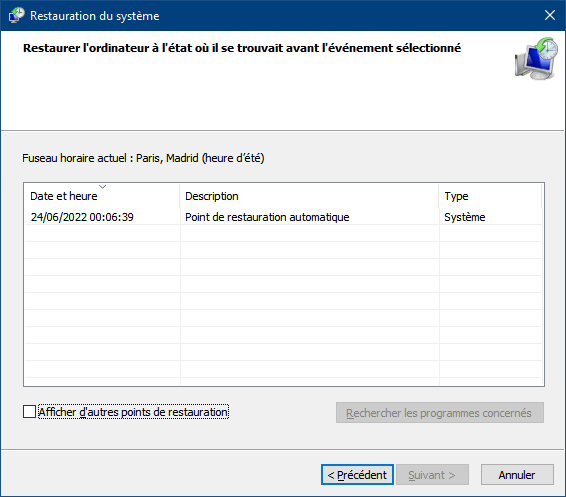Viewport: 566px width, 497px height.
Task: Click the 'Fuseau horaire actuel' time zone text
Action: pyautogui.click(x=143, y=158)
